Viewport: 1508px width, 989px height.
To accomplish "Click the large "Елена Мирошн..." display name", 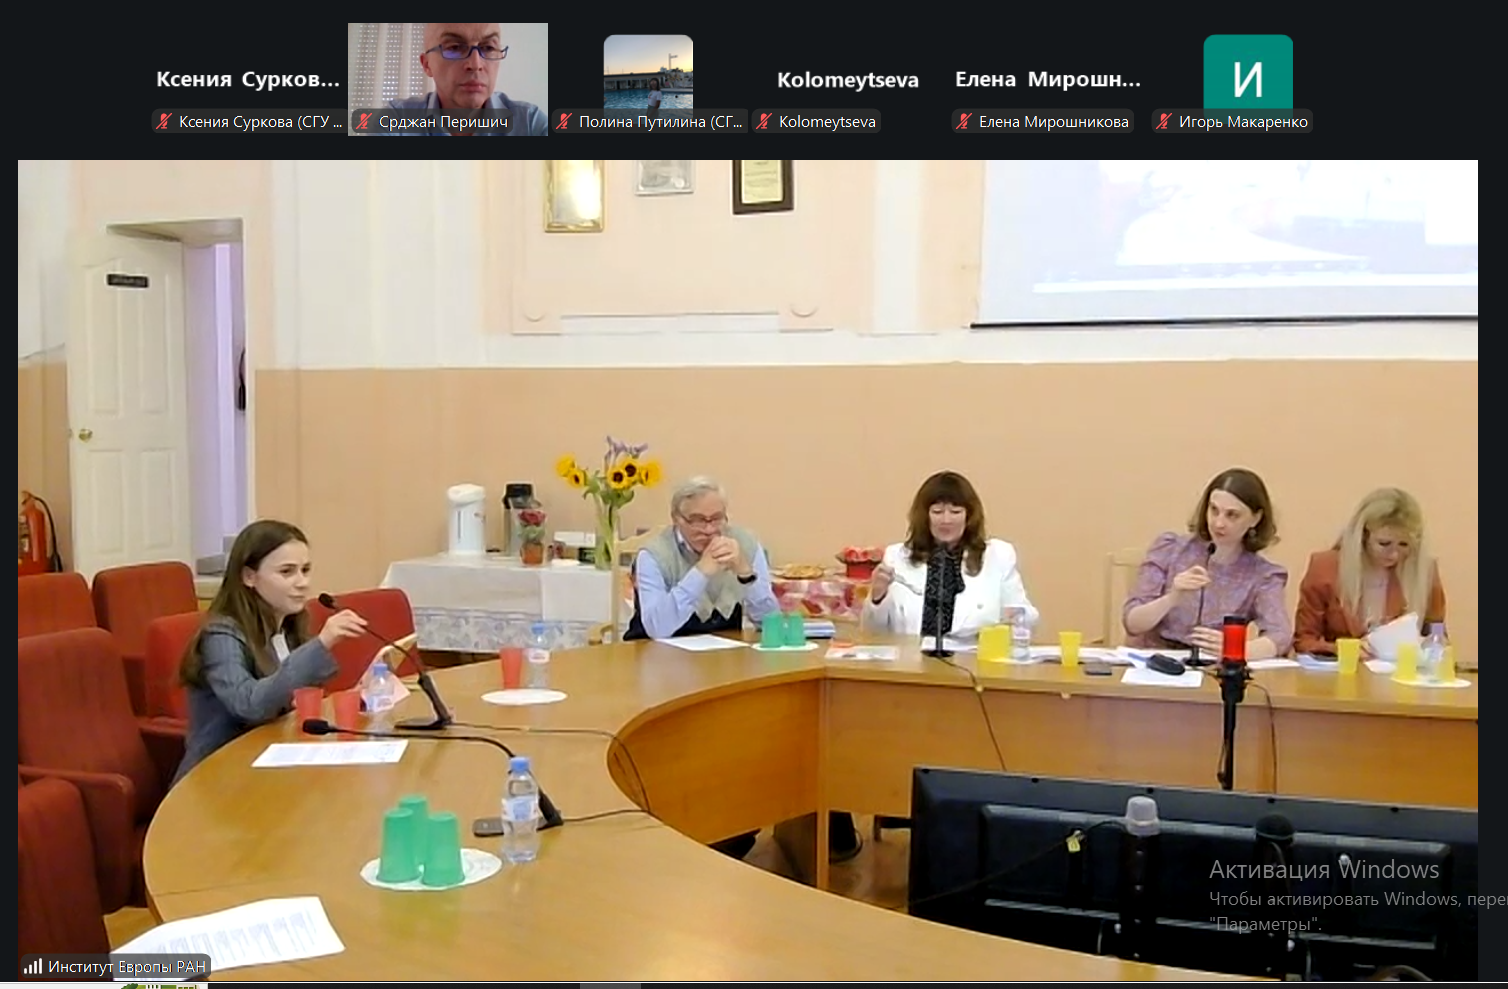I will (1048, 80).
